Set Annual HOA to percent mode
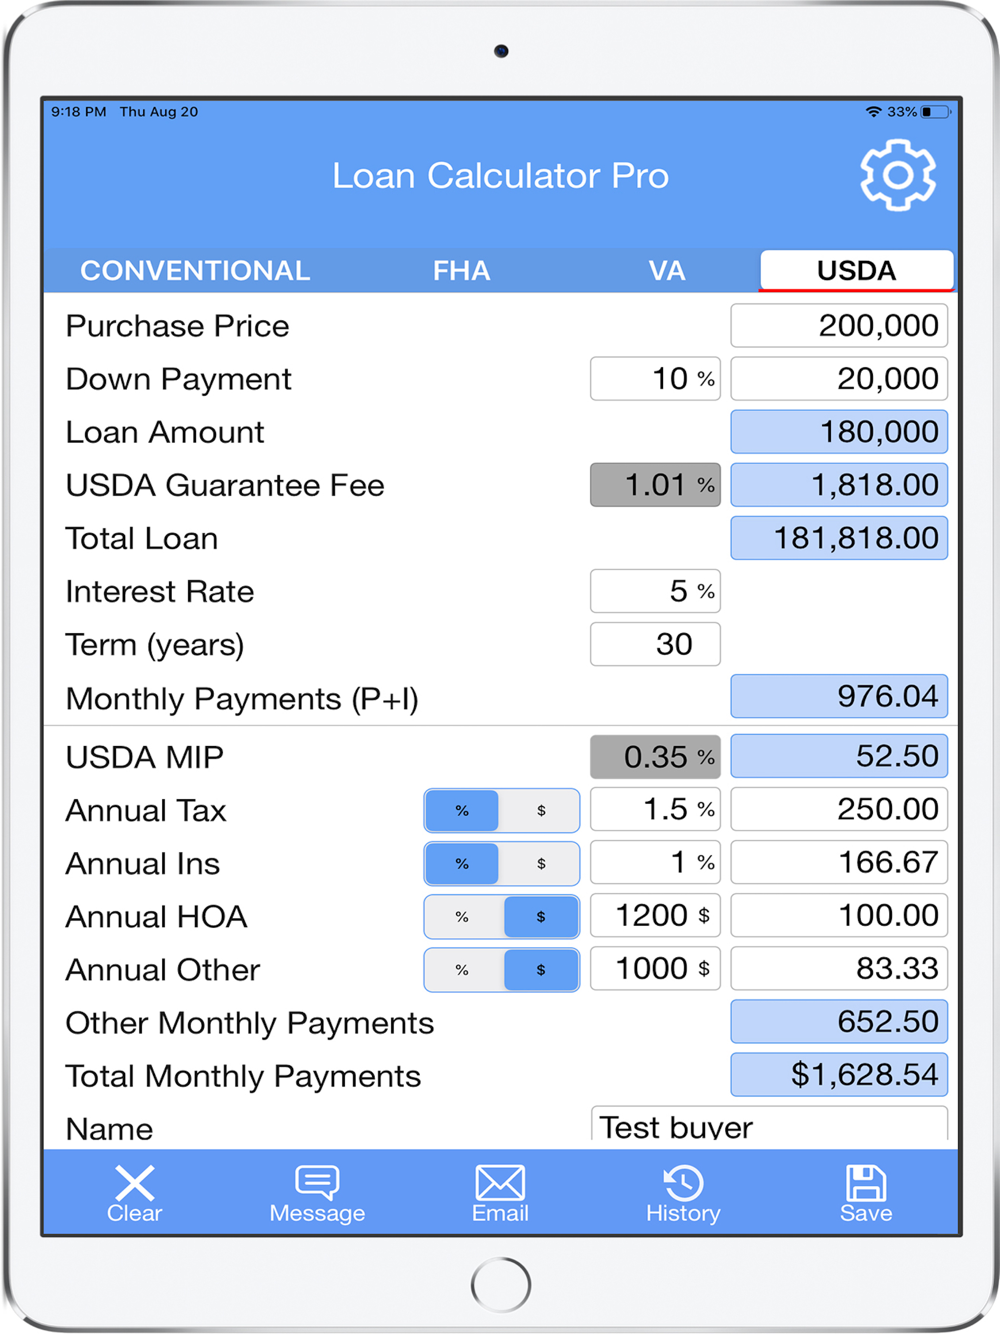This screenshot has width=1000, height=1334. click(462, 917)
